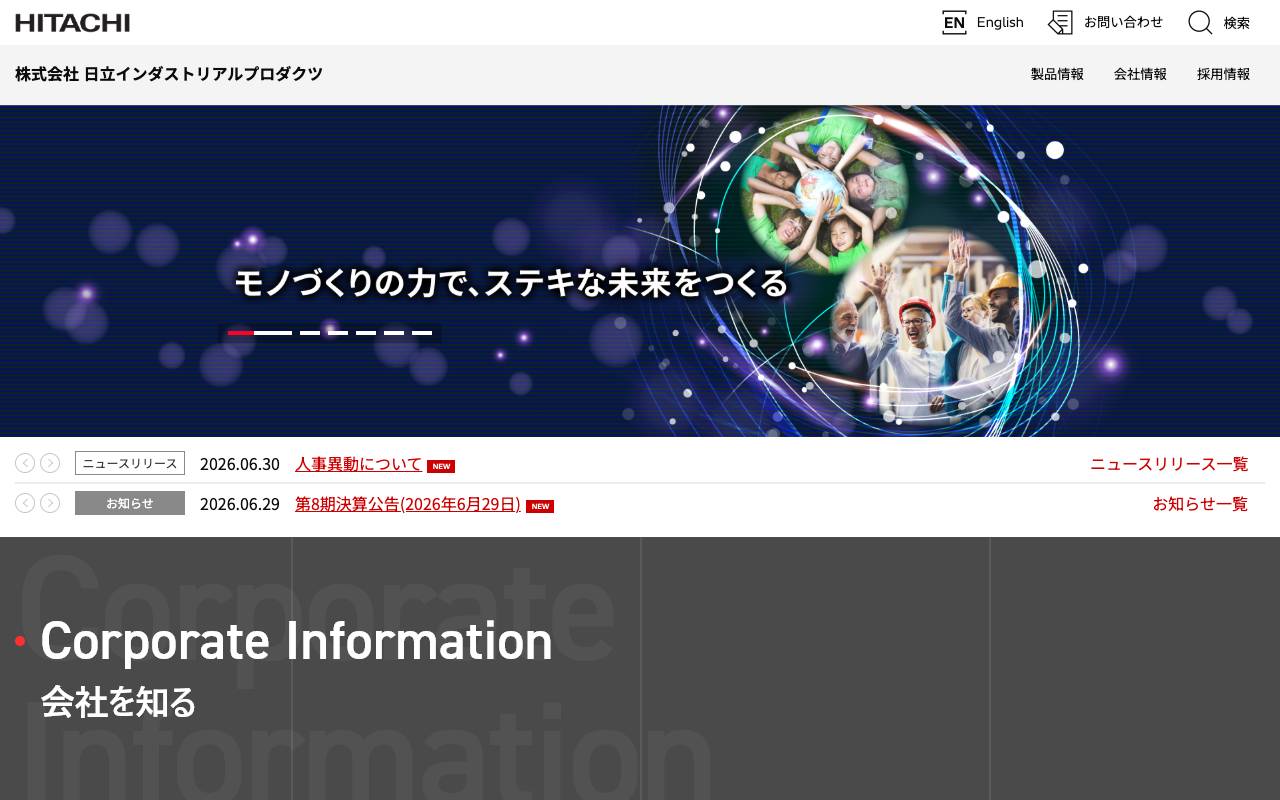
Task: Click the date 2026.06.30
Action: point(240,464)
